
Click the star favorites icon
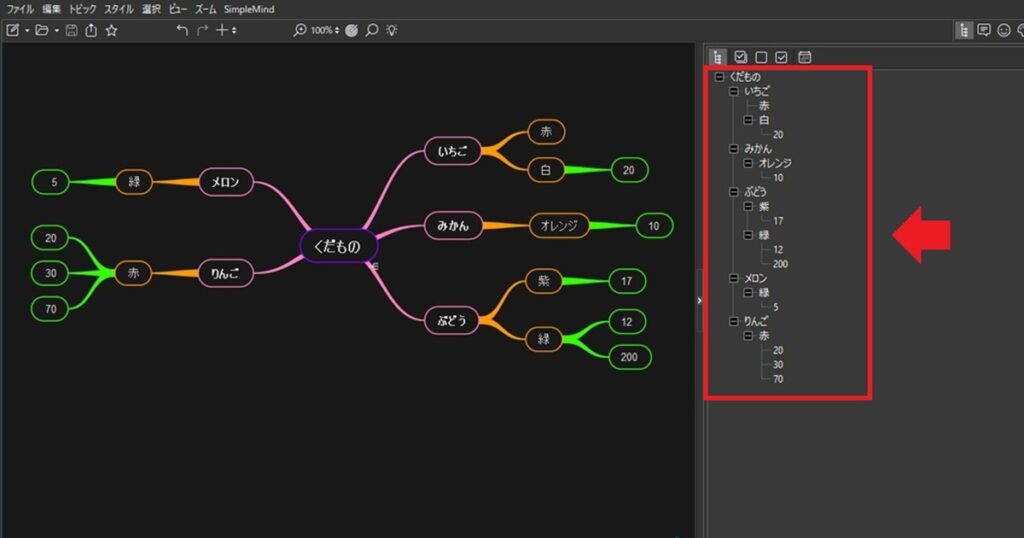[x=112, y=30]
